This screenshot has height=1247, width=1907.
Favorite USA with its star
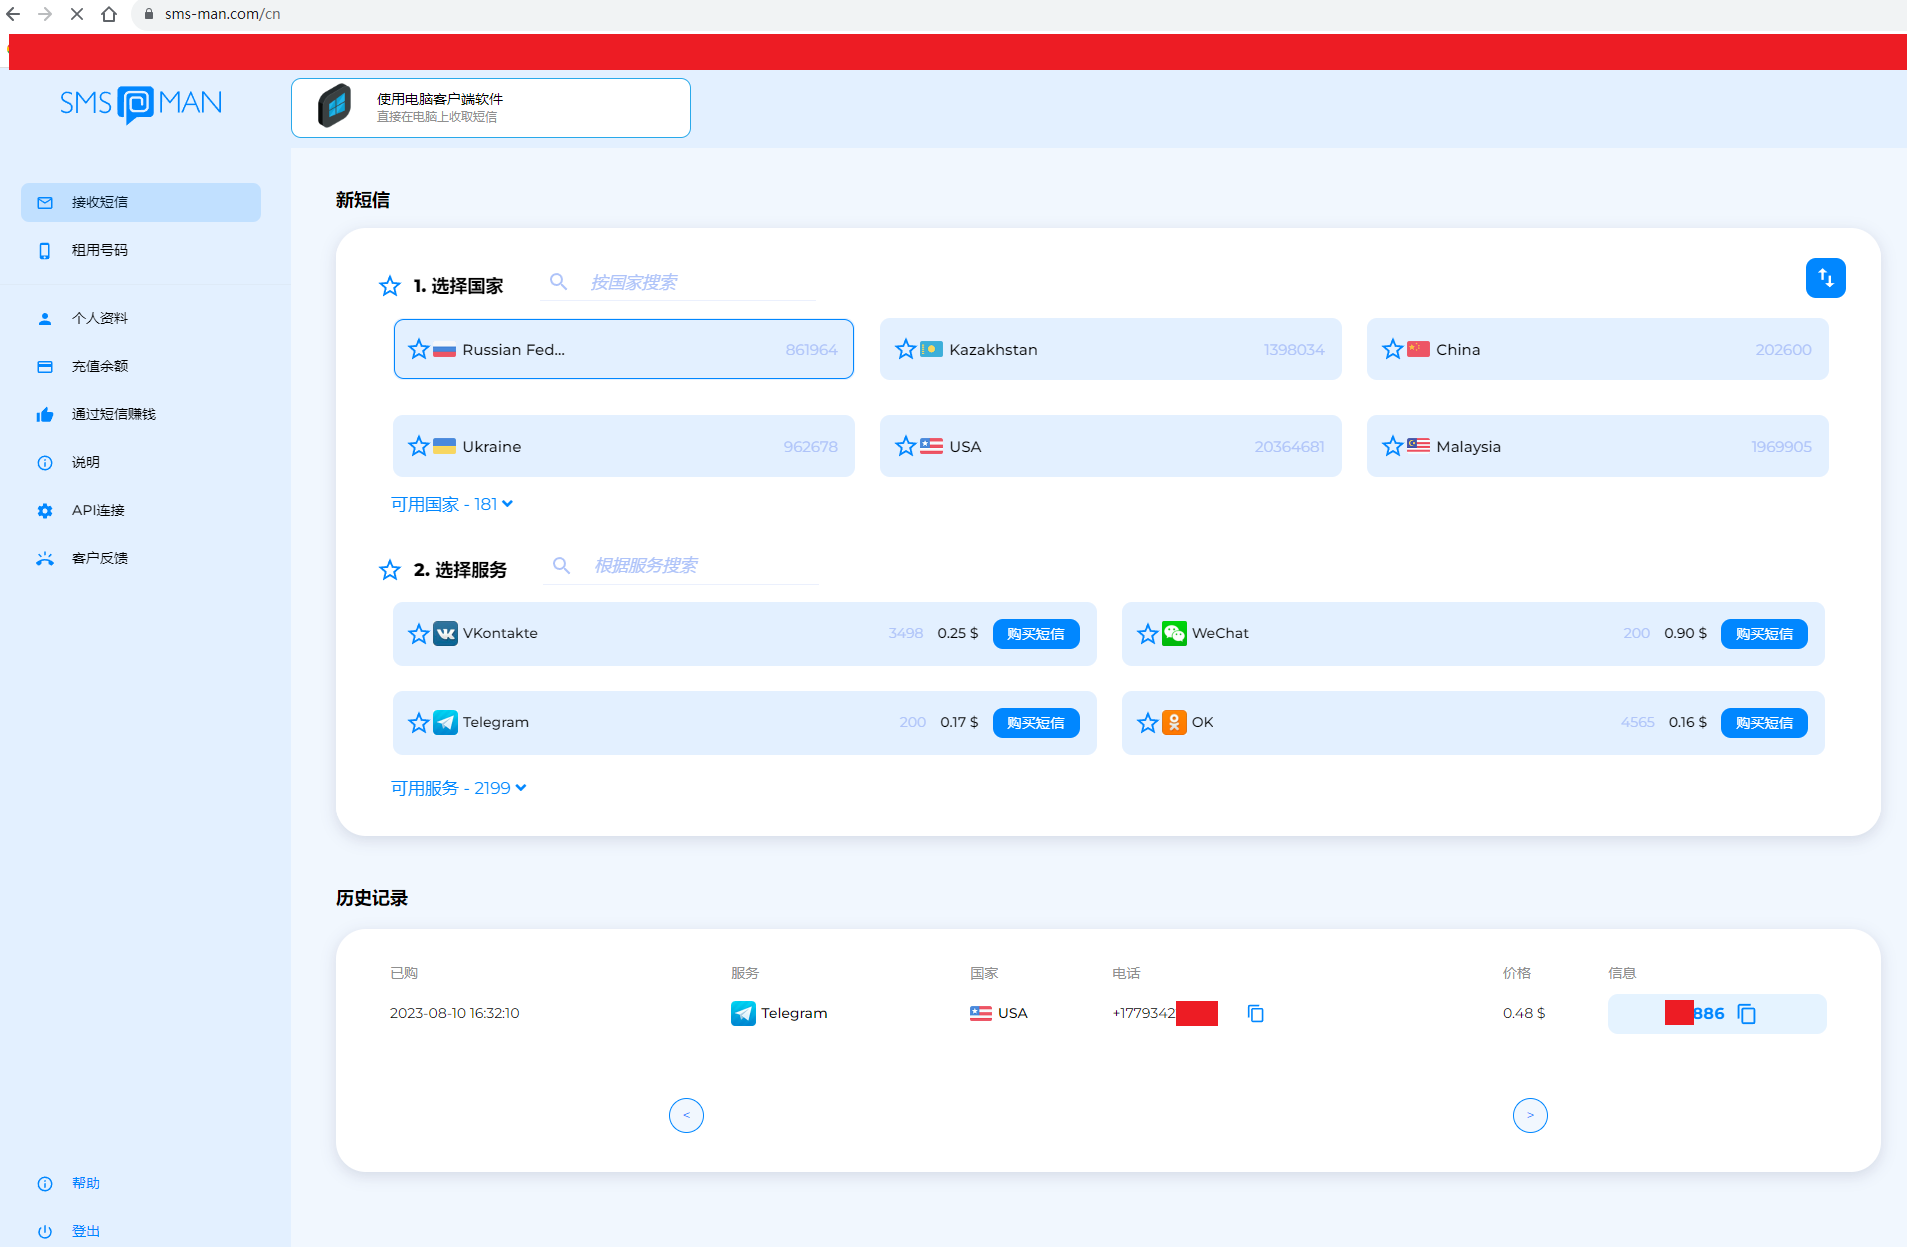906,446
